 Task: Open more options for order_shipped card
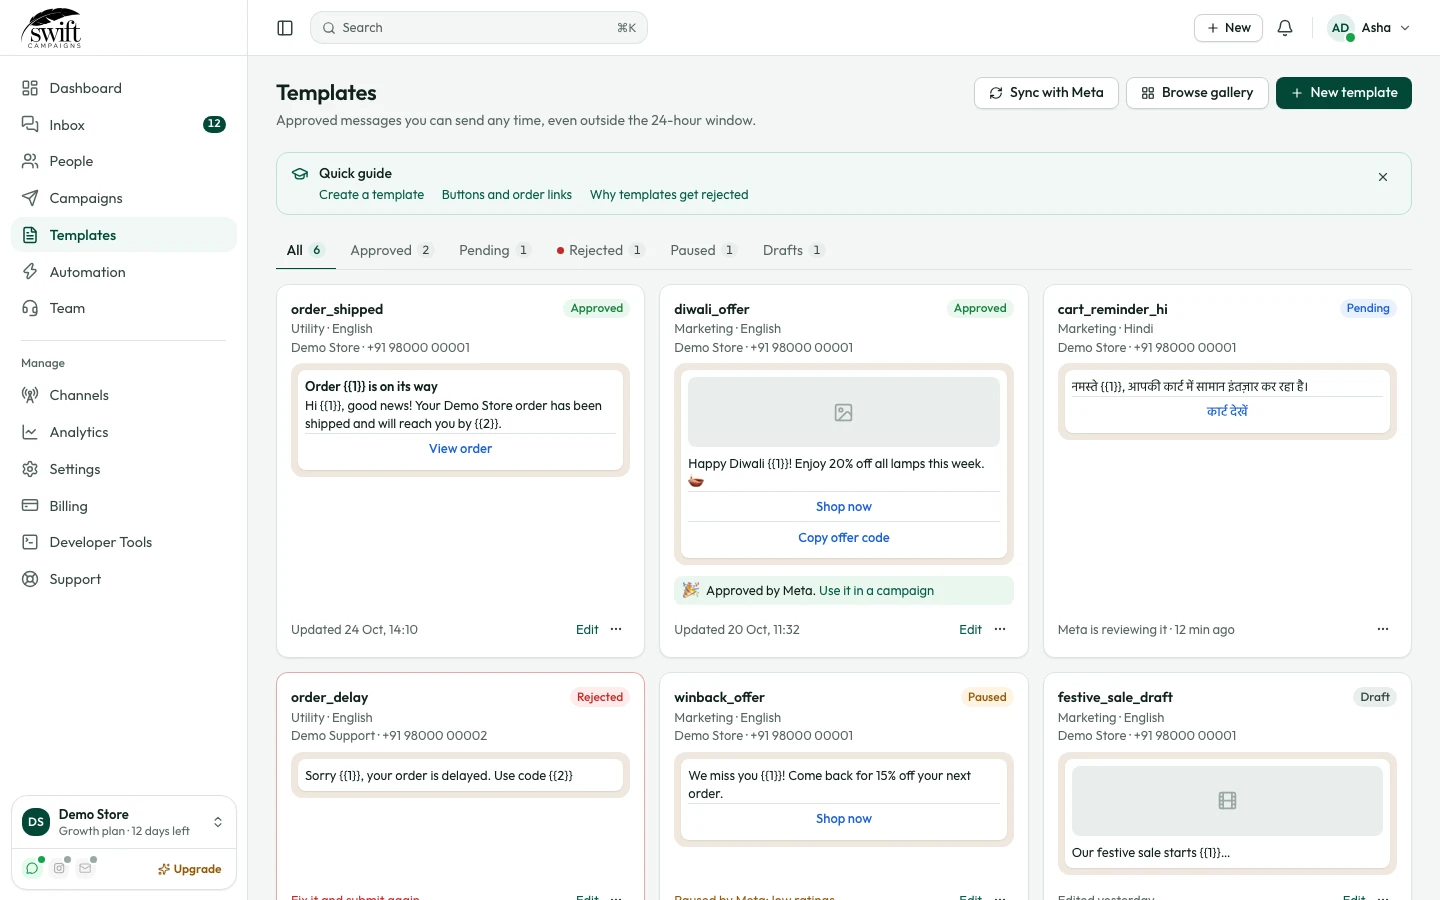tap(616, 629)
